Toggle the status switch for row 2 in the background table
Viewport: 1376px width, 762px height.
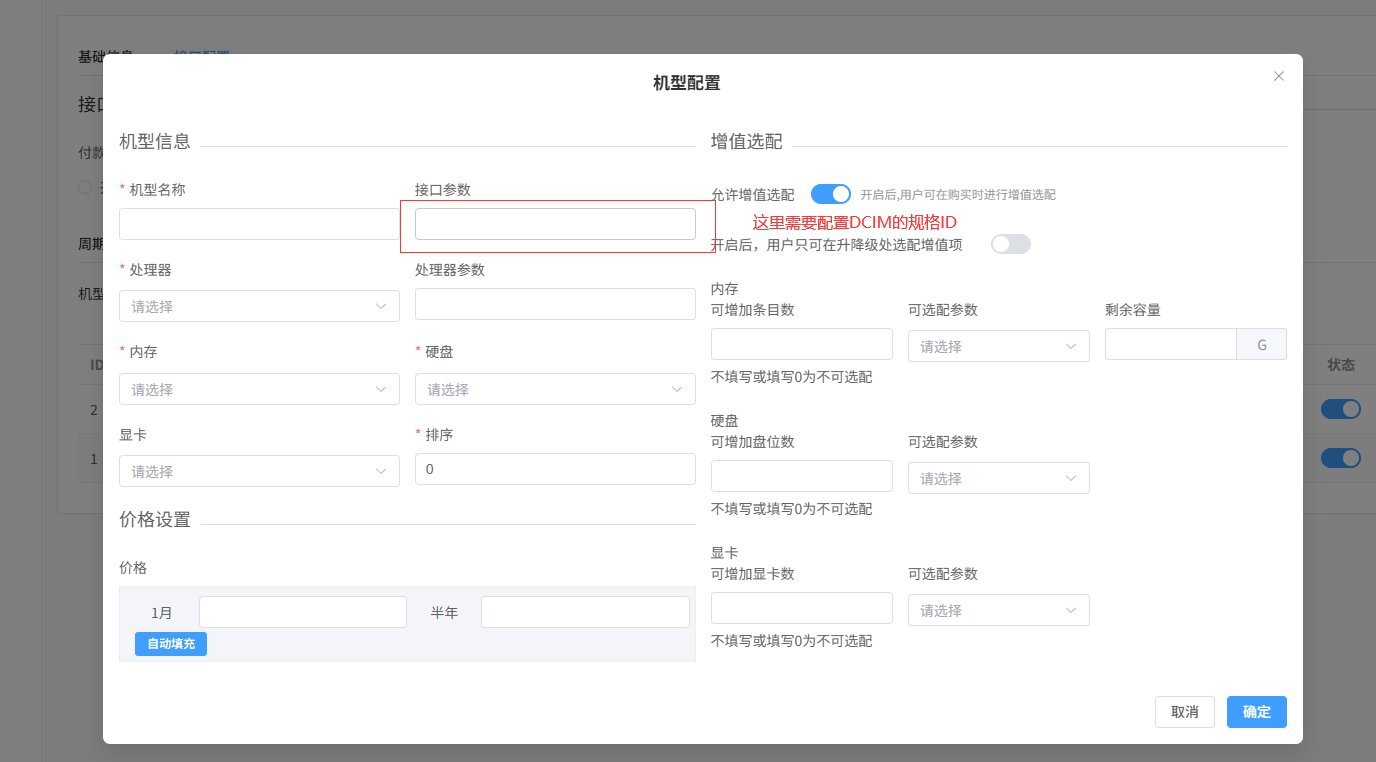tap(1341, 409)
